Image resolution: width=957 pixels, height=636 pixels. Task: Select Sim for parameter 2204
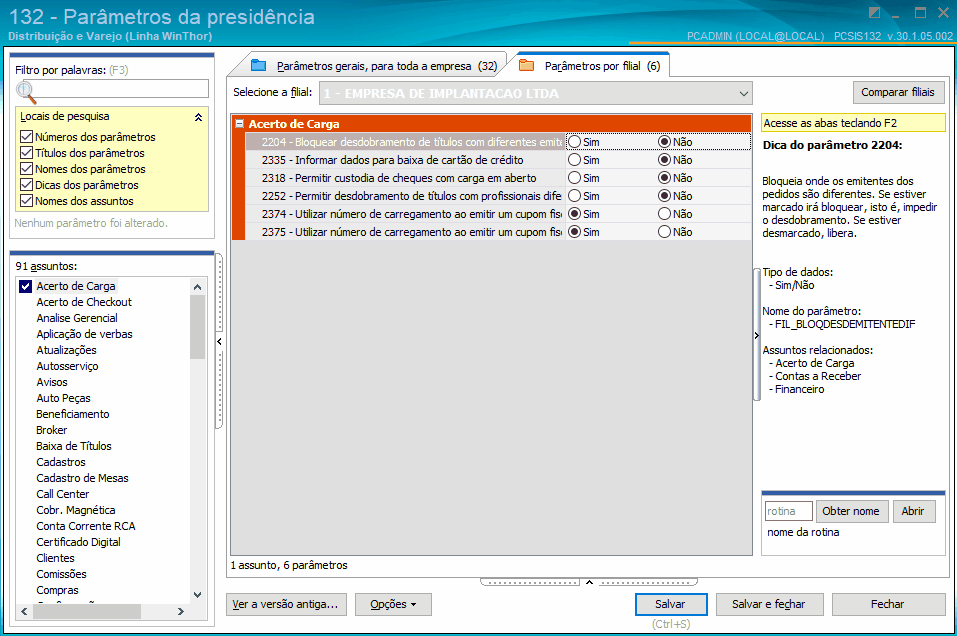[x=574, y=142]
